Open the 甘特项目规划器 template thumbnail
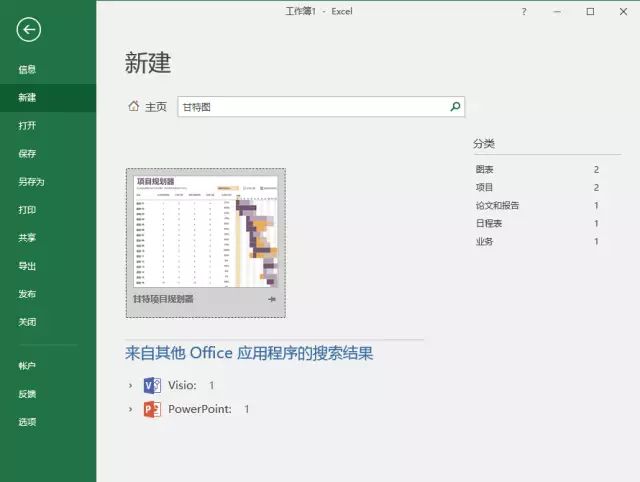The image size is (640, 482). tap(206, 231)
